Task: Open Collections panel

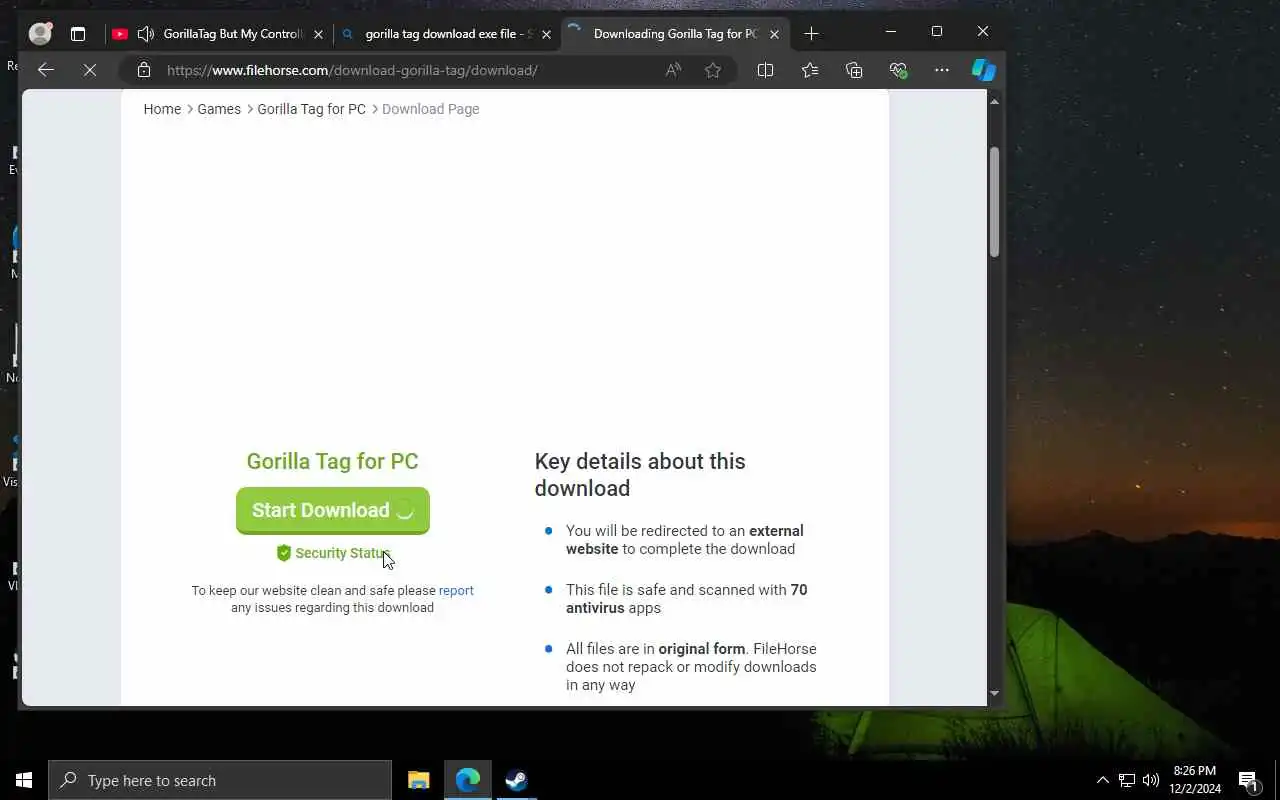Action: point(854,70)
